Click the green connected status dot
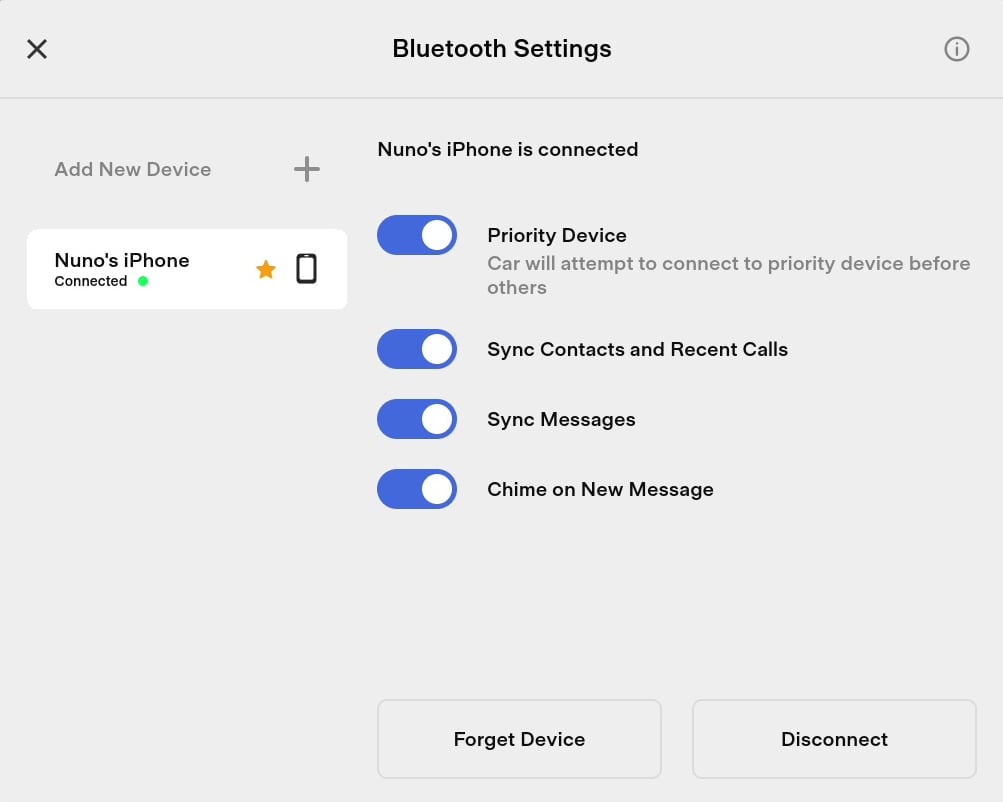Viewport: 1003px width, 802px height. click(143, 282)
